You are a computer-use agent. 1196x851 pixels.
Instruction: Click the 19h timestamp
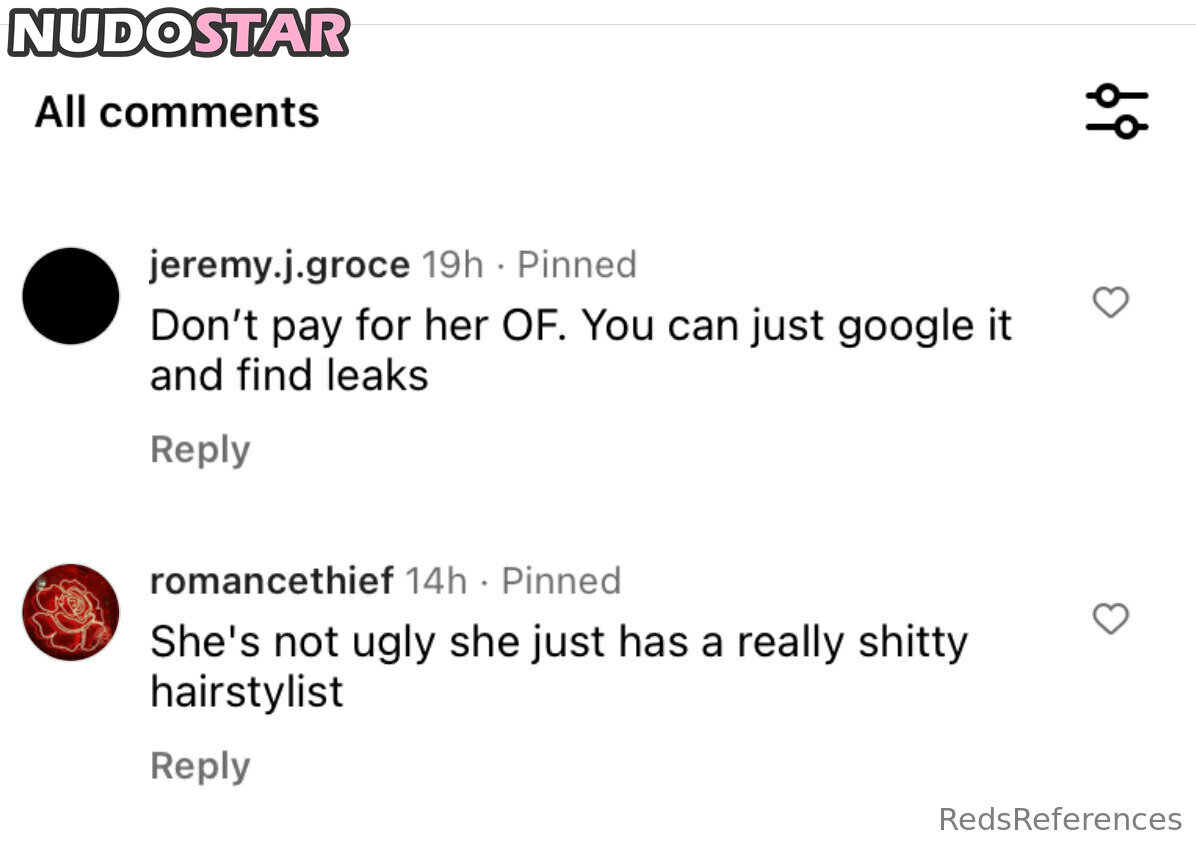[x=453, y=265]
